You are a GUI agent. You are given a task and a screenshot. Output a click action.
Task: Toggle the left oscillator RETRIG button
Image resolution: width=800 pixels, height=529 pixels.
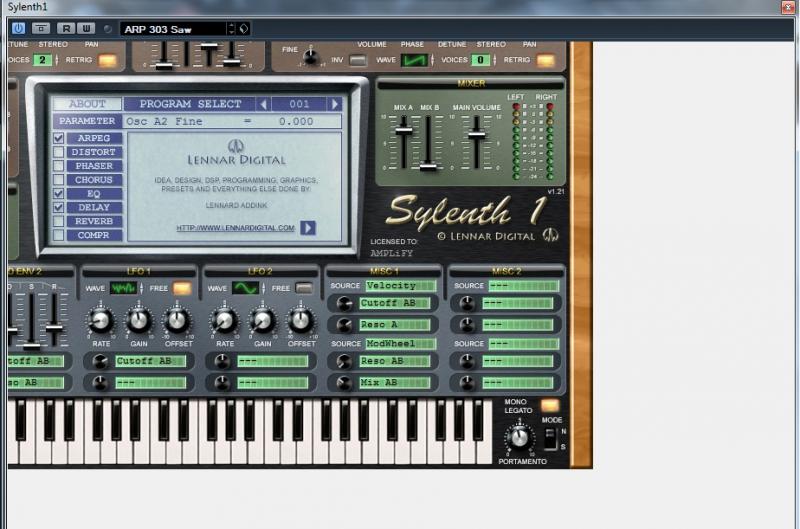(x=108, y=61)
